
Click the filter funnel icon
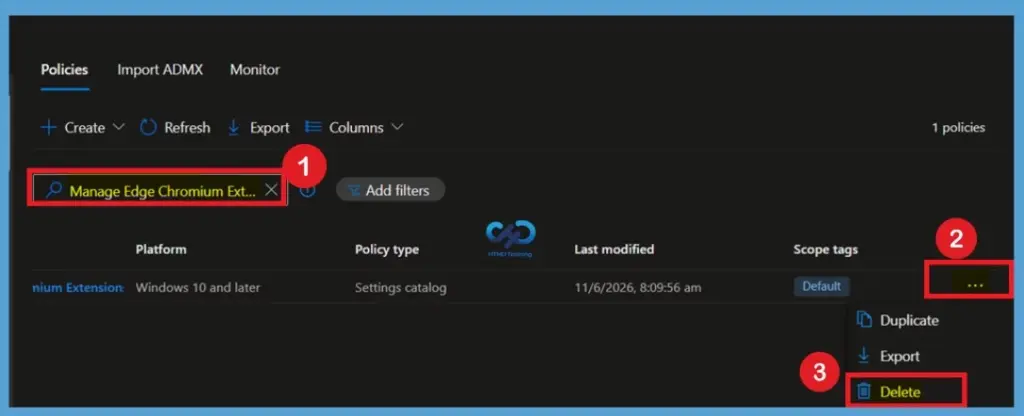pos(354,191)
